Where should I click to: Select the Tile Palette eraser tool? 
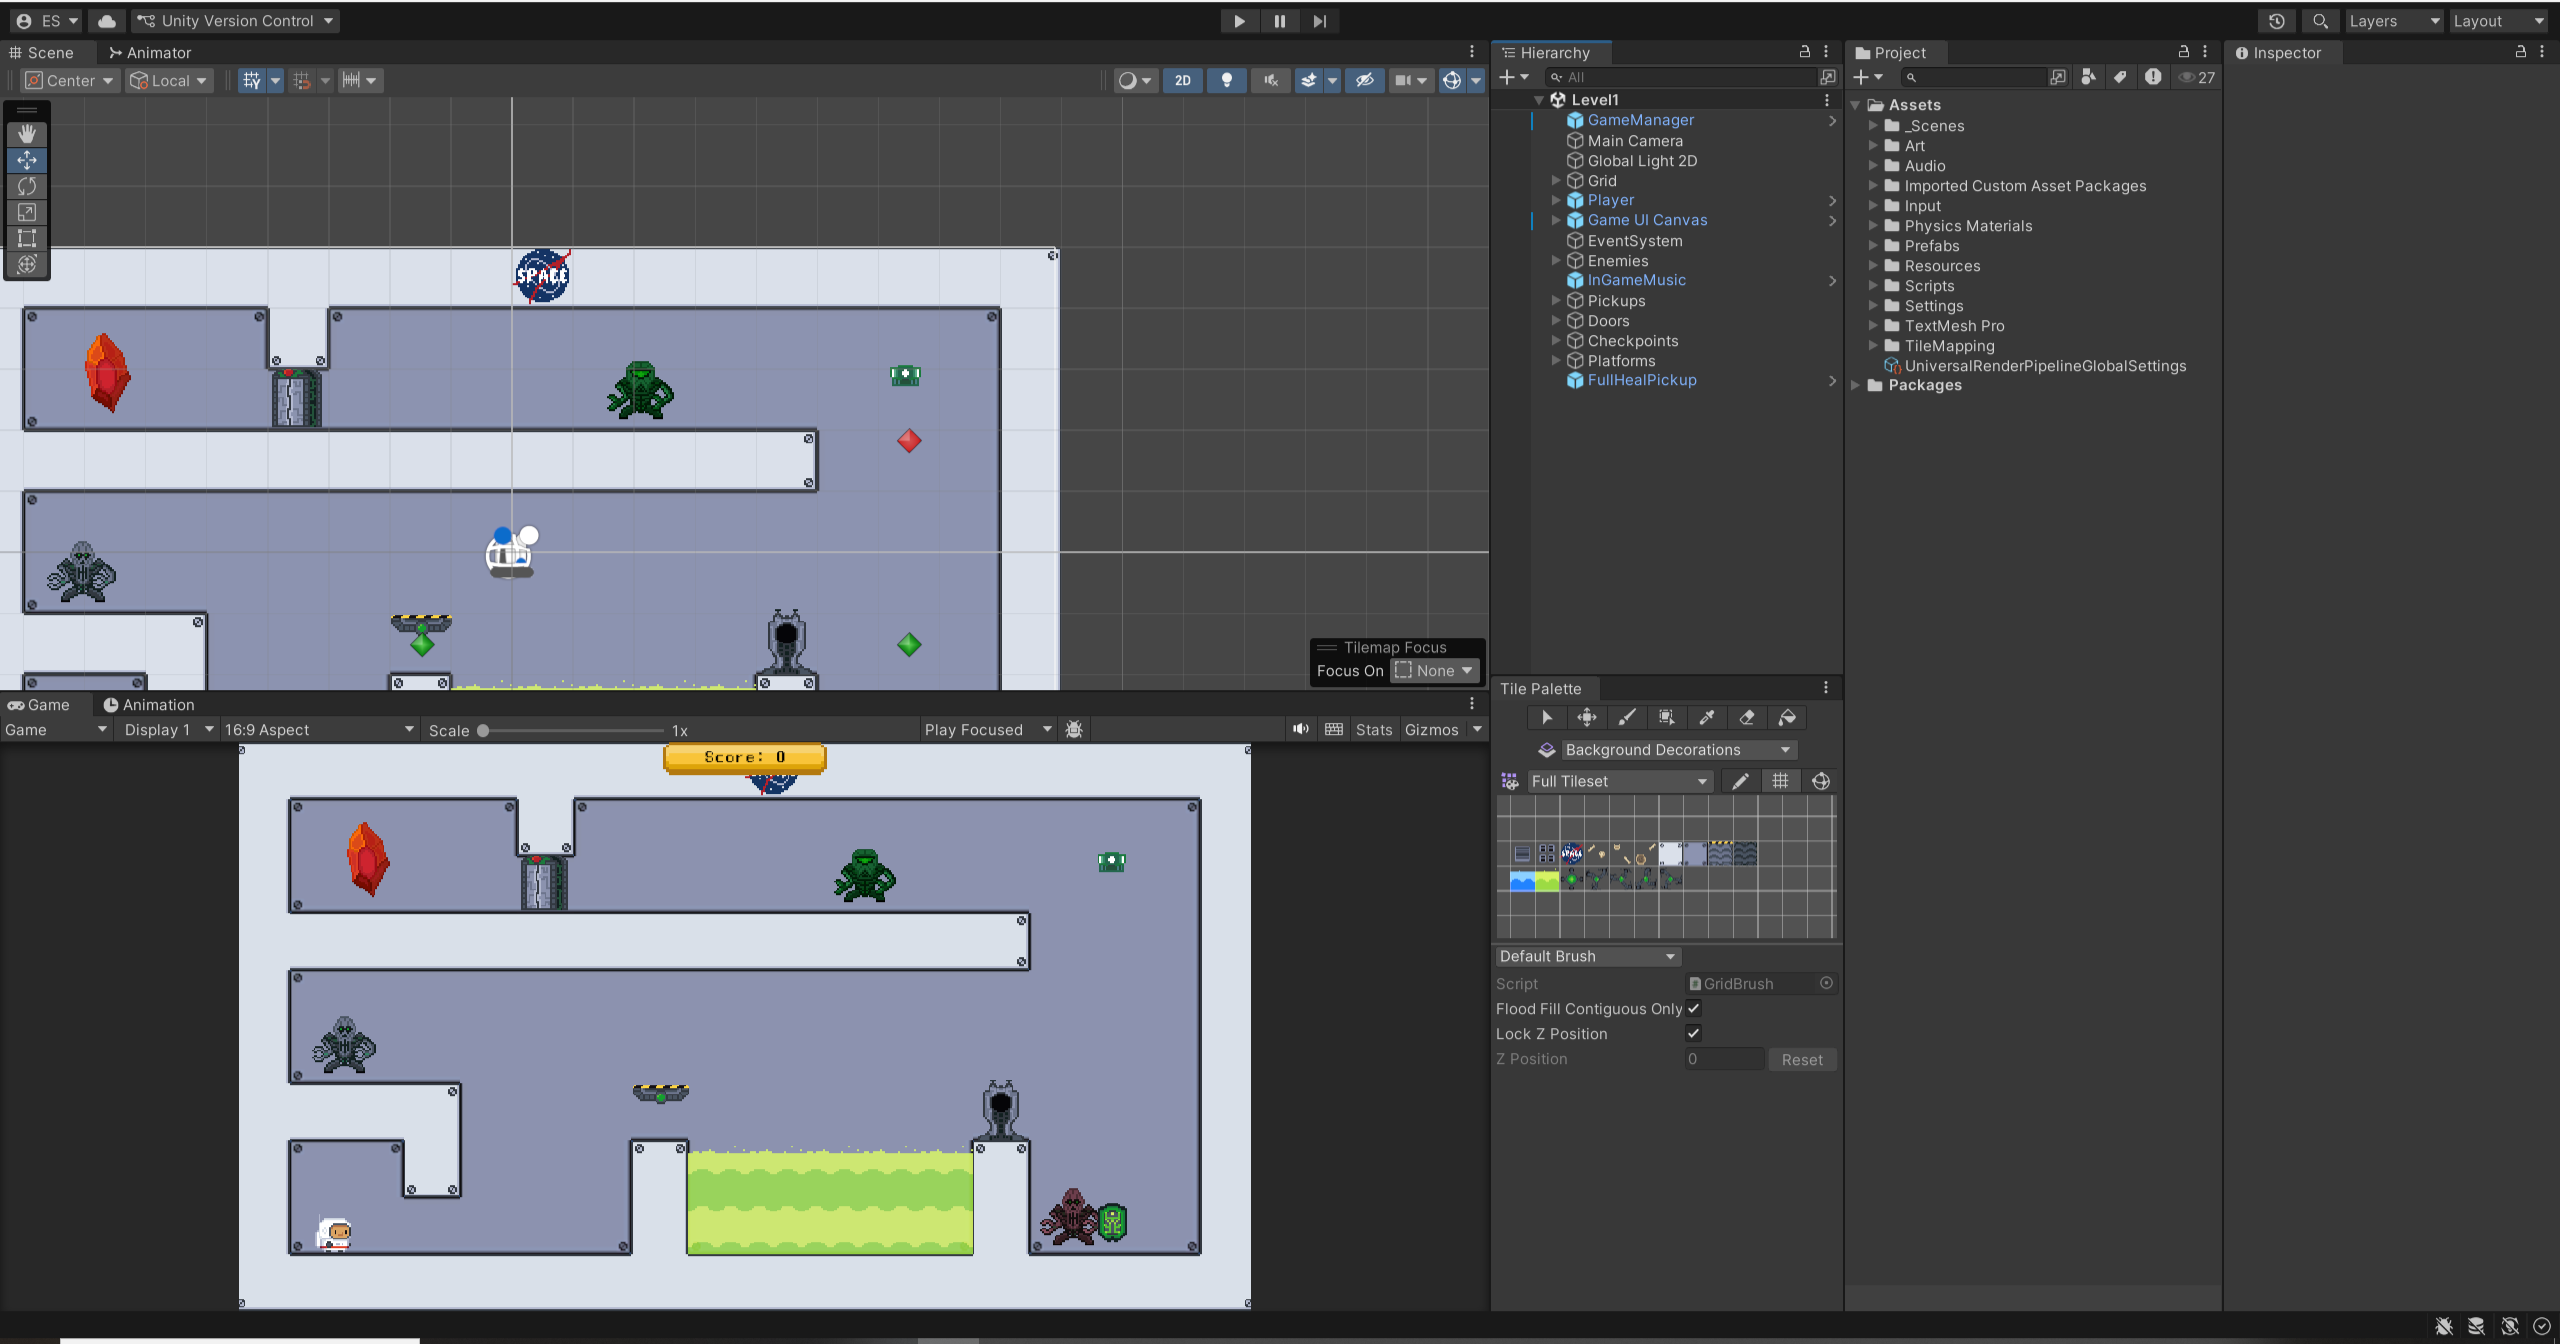pos(1747,717)
